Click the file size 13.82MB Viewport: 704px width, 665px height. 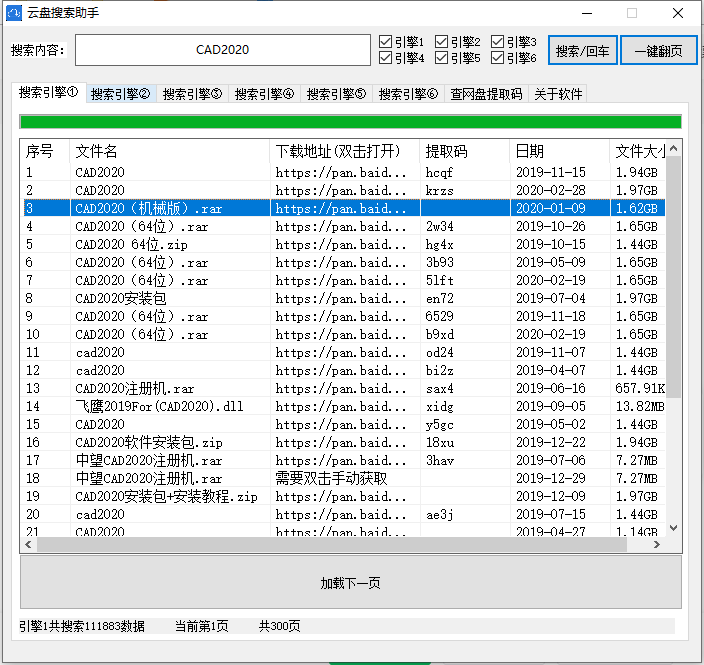coord(640,406)
